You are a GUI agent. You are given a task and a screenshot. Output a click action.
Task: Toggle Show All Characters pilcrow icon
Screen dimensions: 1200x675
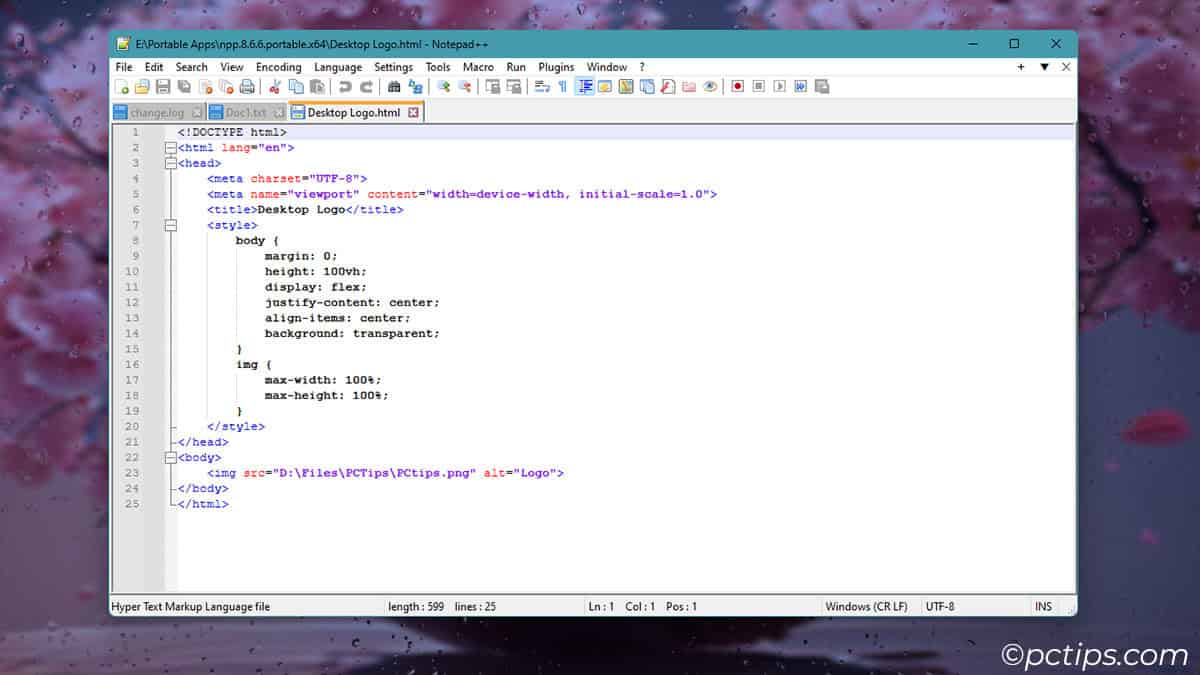click(562, 87)
